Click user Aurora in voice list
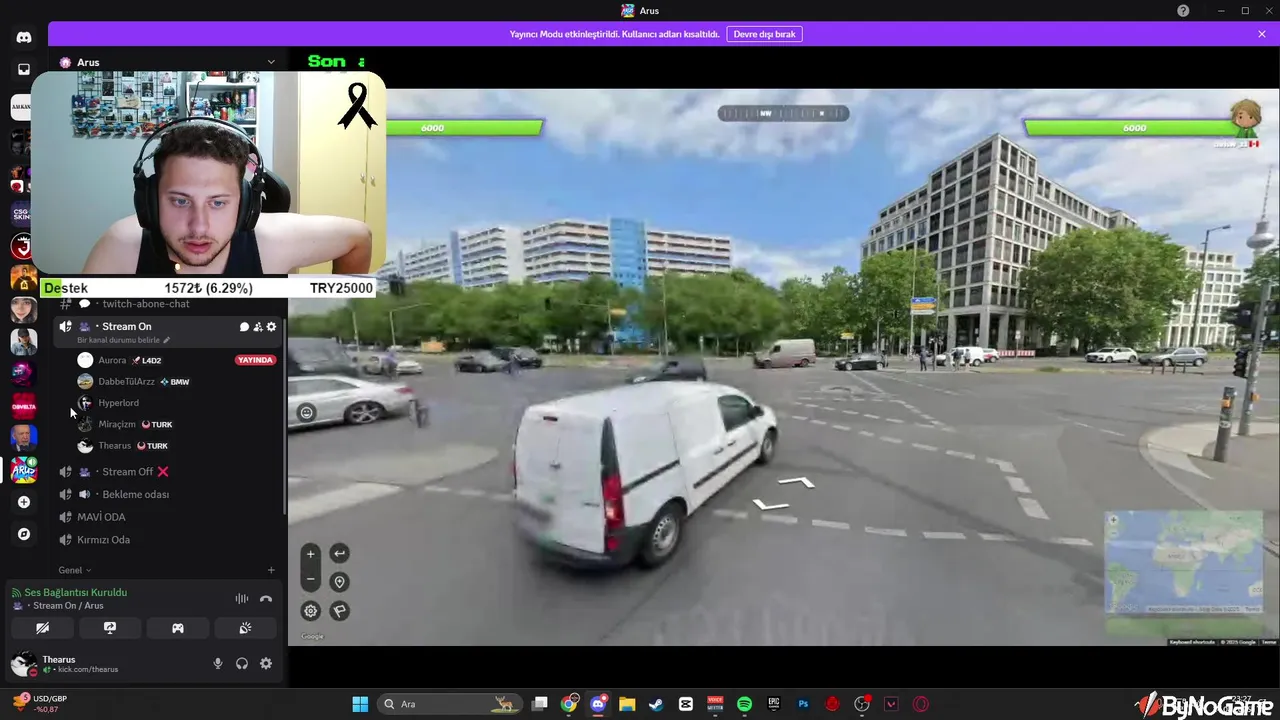The width and height of the screenshot is (1280, 720). point(112,360)
